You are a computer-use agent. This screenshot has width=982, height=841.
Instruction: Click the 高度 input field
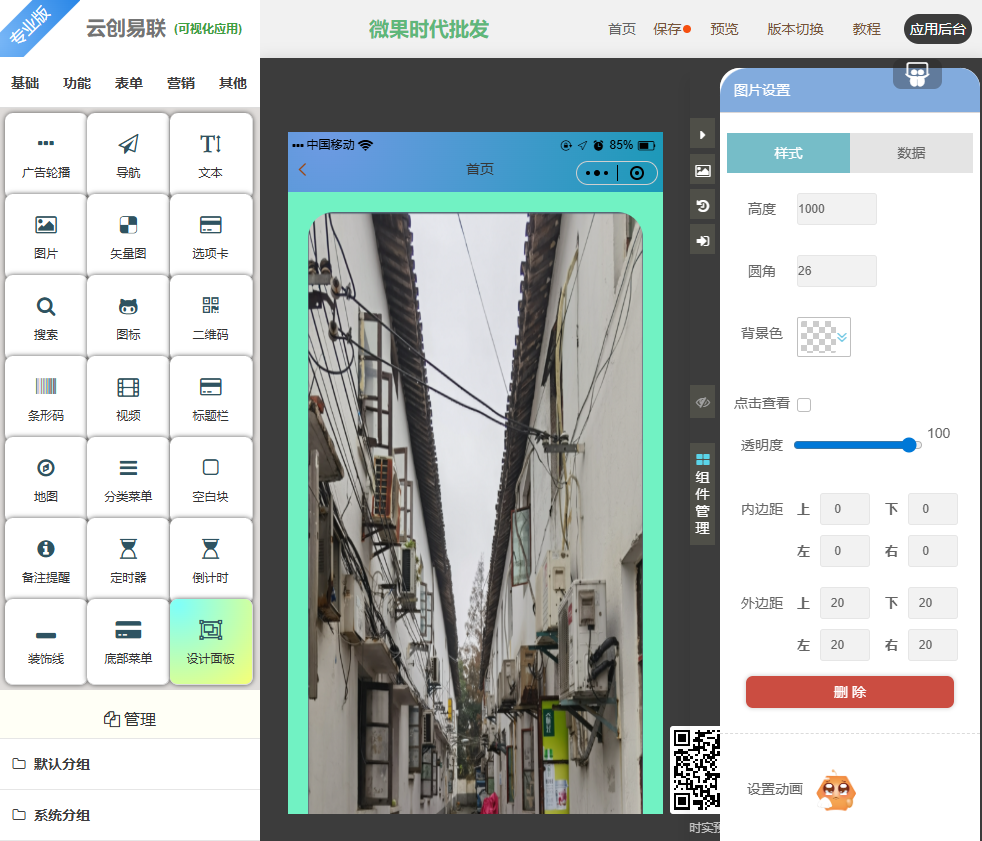[836, 209]
